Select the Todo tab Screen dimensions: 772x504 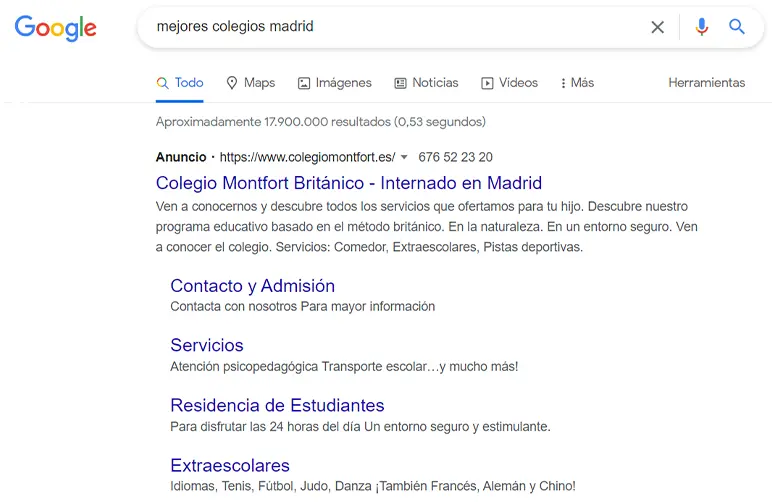[180, 83]
